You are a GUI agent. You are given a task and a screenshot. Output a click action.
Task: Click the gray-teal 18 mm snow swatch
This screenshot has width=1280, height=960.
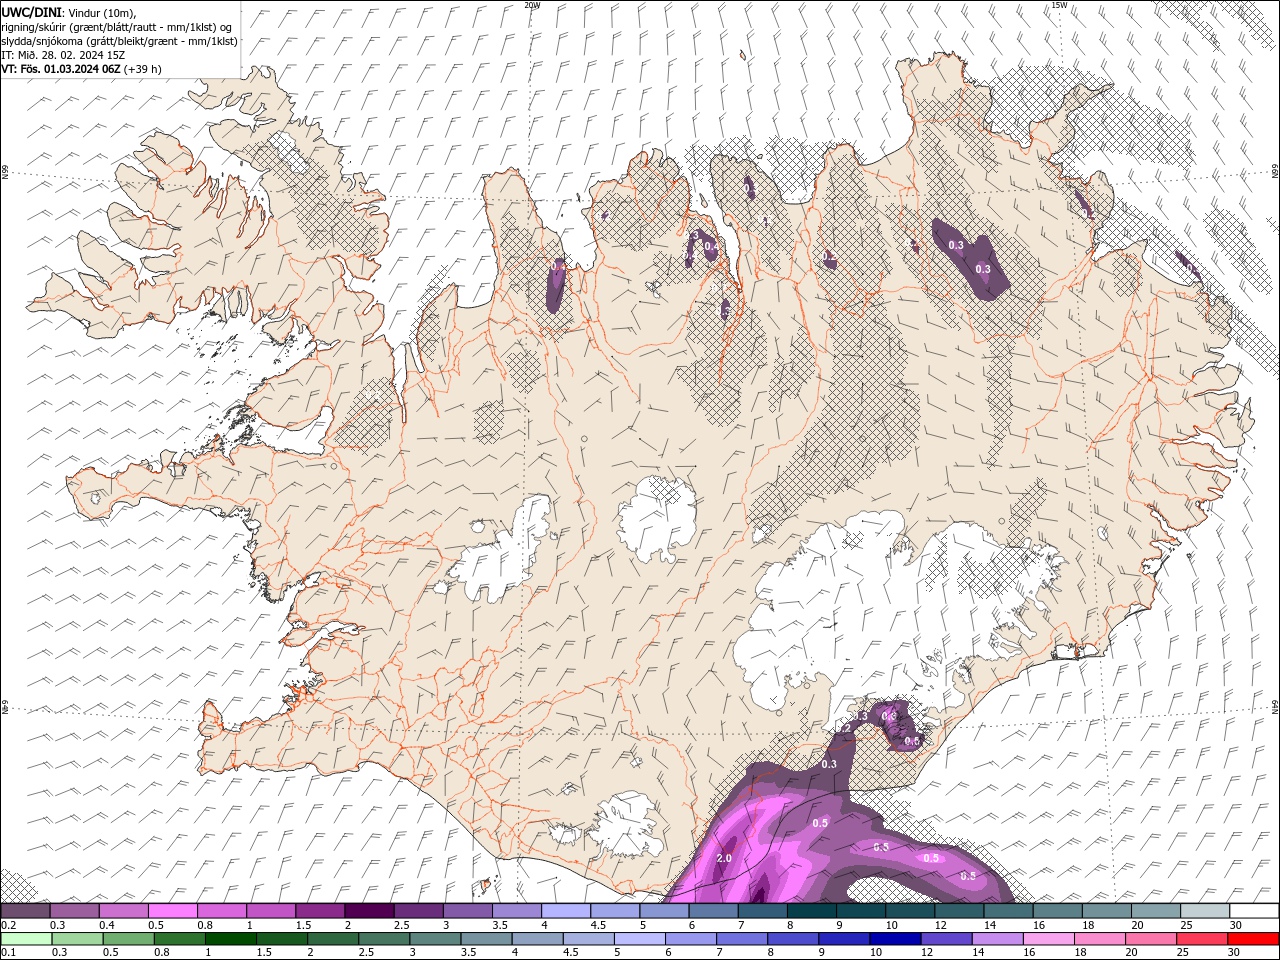[1107, 911]
